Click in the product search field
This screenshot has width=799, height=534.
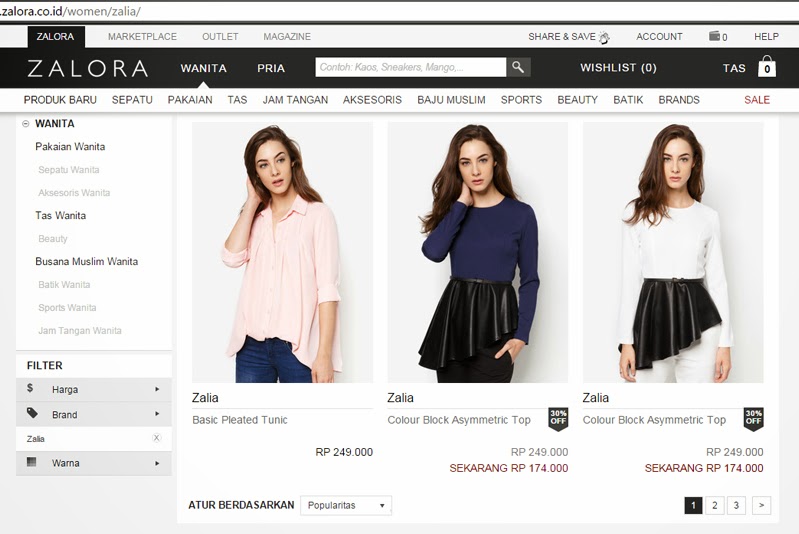click(411, 67)
